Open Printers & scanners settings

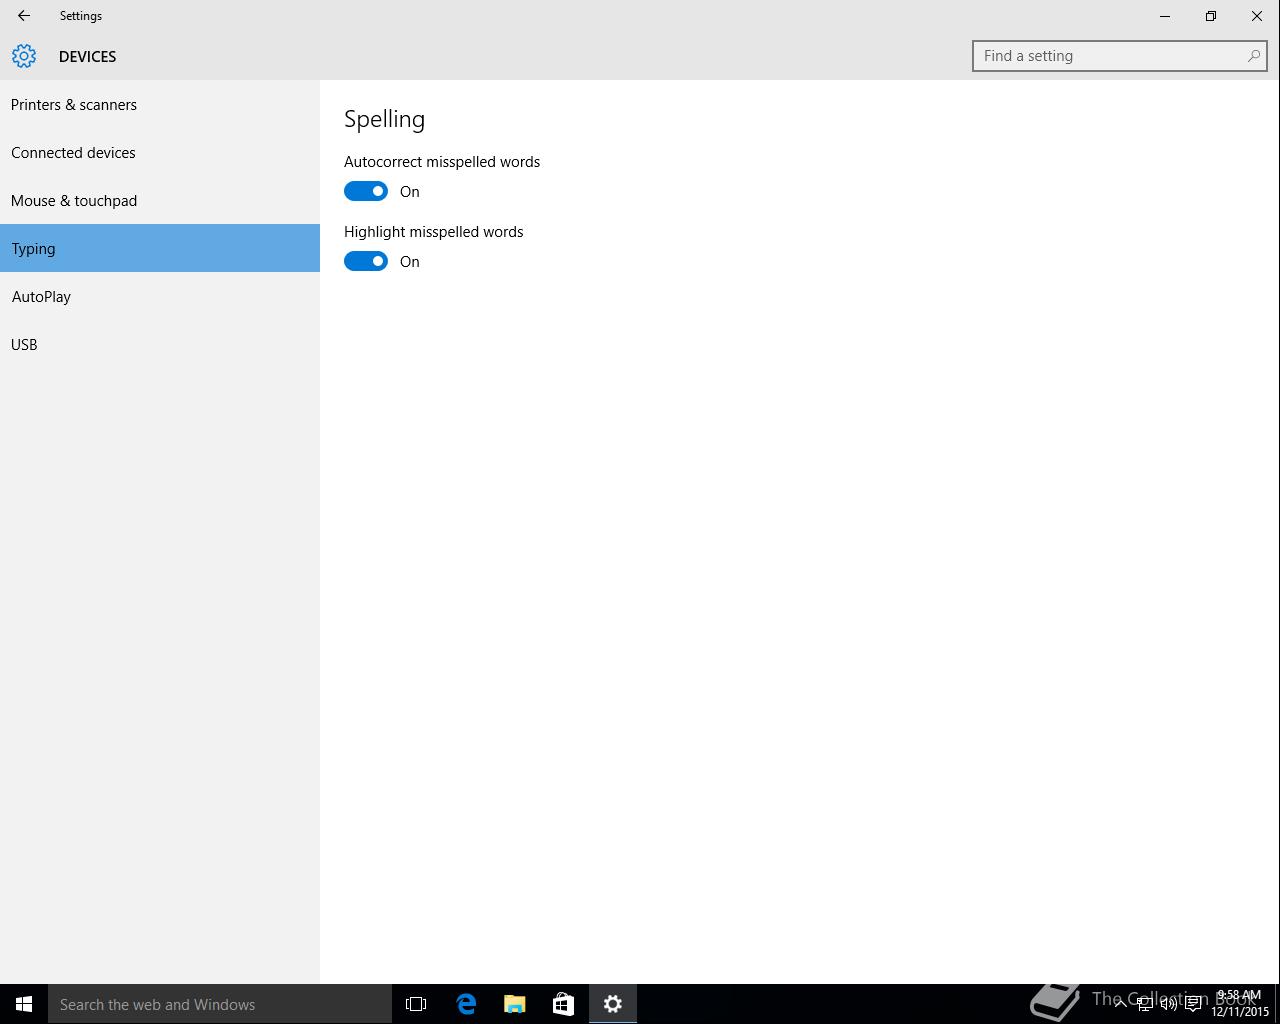pos(160,104)
